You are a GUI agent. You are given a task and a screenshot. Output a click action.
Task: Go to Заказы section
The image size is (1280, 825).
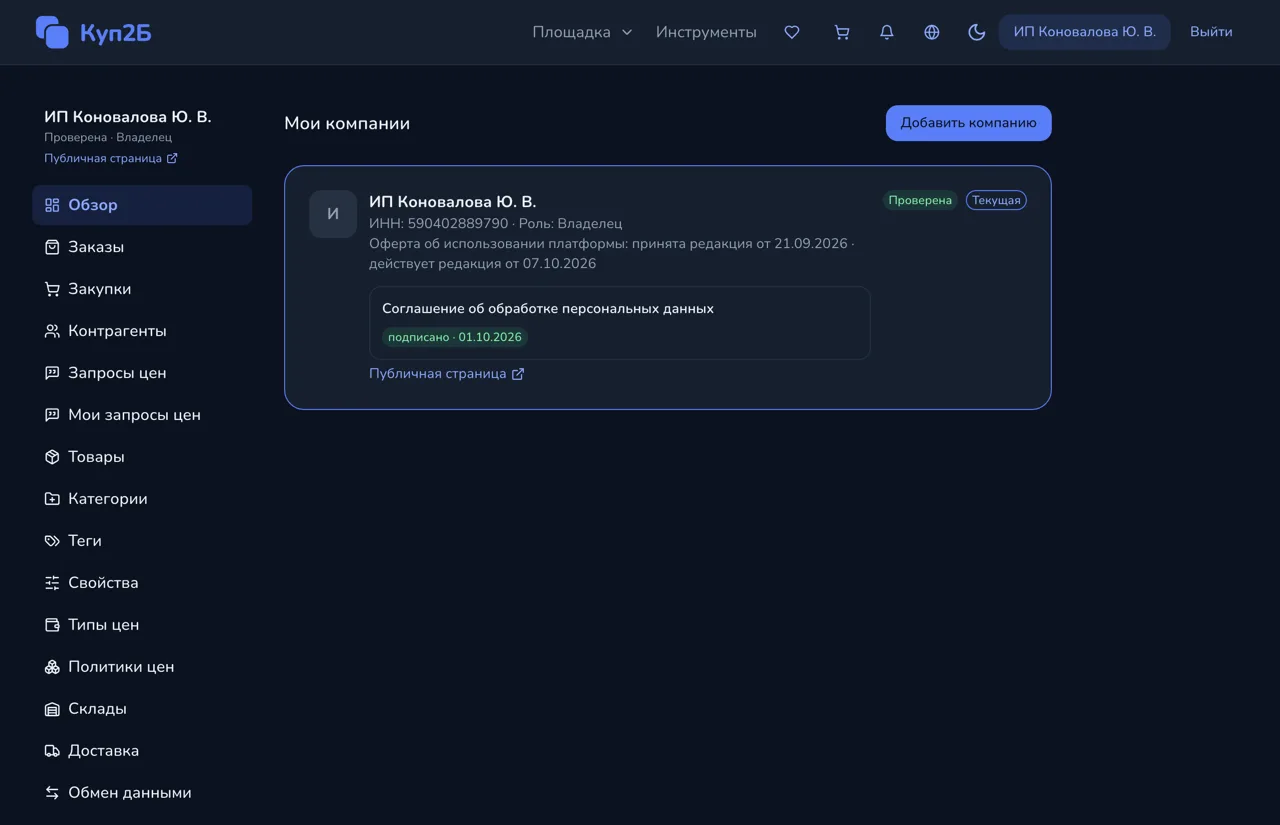pyautogui.click(x=142, y=247)
